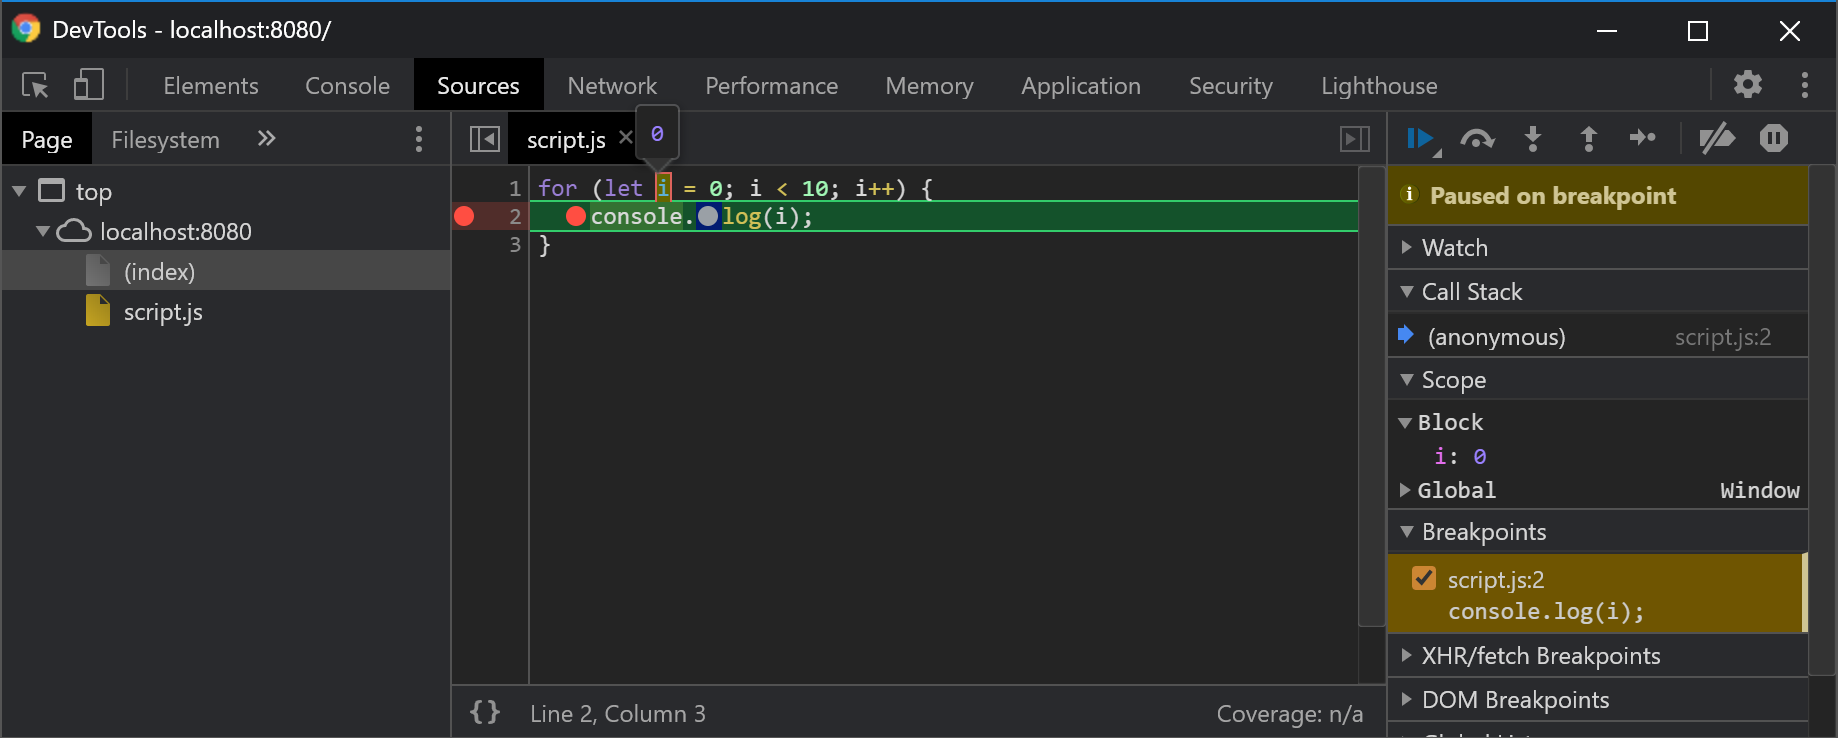Toggle Pause on exceptions button

[x=1773, y=139]
